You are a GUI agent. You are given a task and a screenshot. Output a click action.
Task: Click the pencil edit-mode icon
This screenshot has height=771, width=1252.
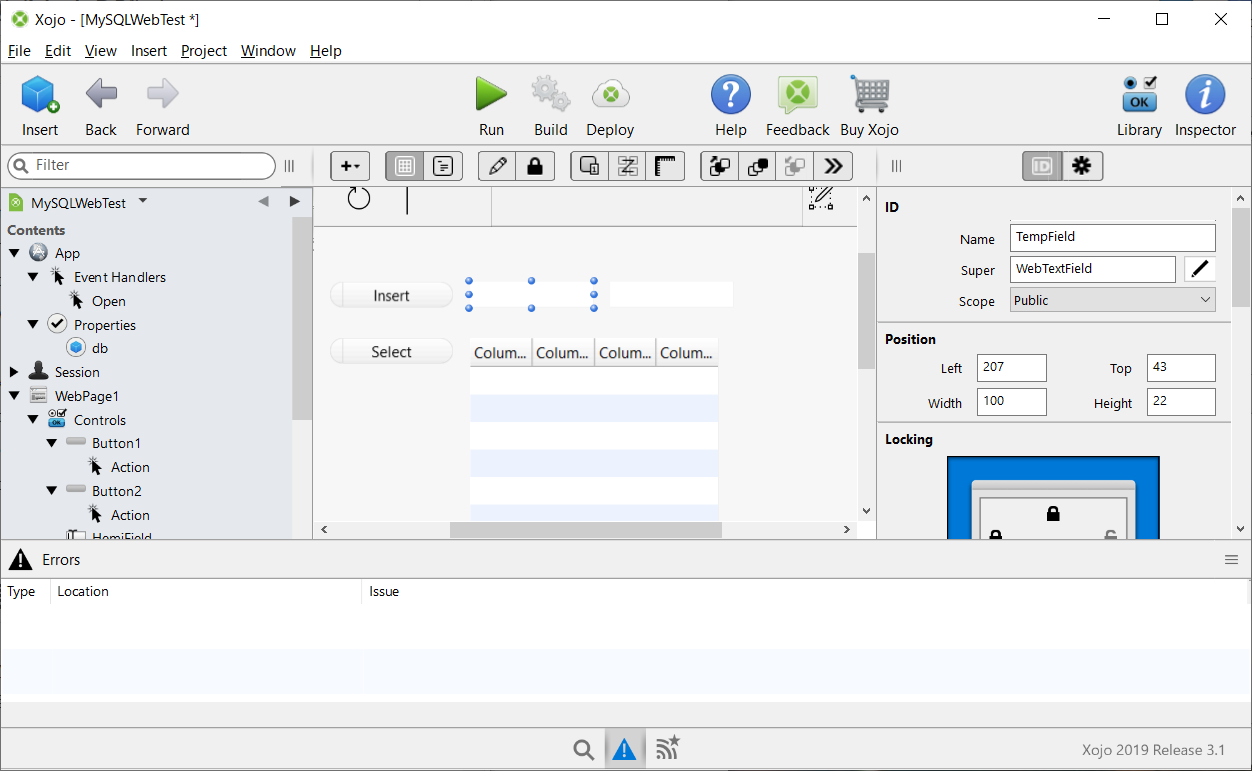click(497, 166)
